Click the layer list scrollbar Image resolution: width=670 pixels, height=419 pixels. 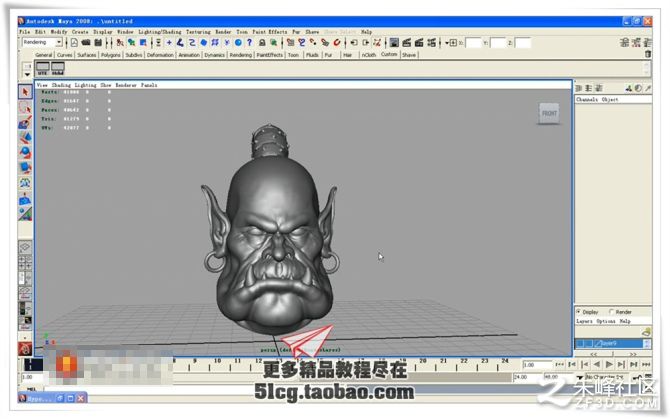click(x=647, y=343)
